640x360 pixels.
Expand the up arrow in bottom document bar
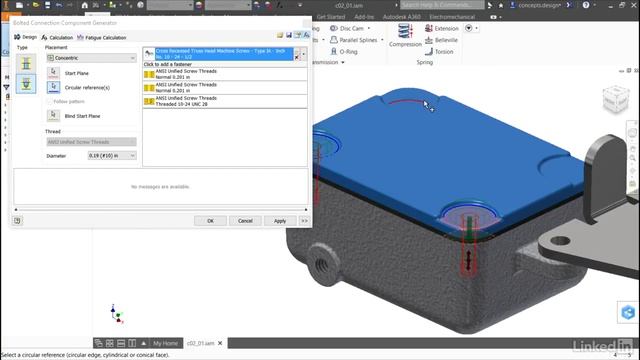[x=144, y=343]
